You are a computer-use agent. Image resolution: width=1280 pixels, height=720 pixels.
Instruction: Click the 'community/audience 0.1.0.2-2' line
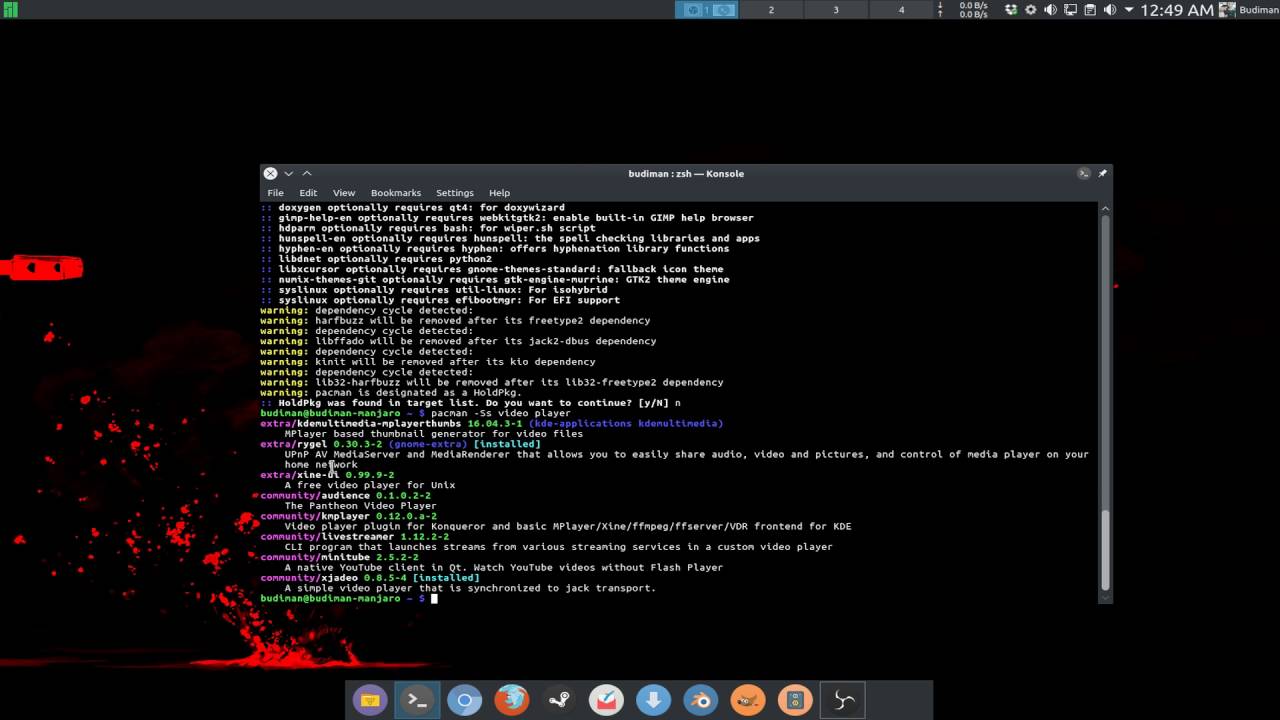[345, 495]
